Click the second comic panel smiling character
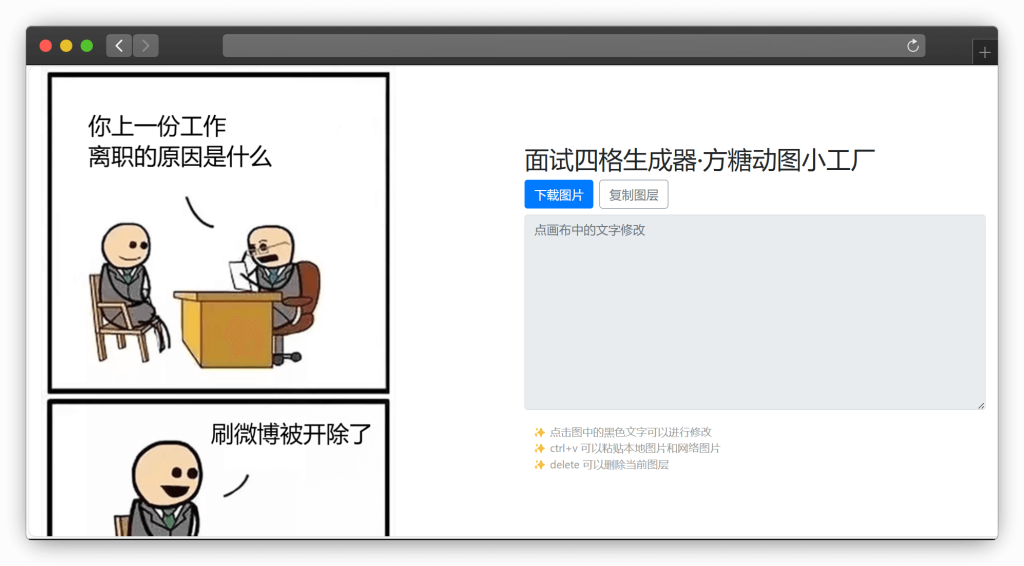1024x566 pixels. pos(165,488)
